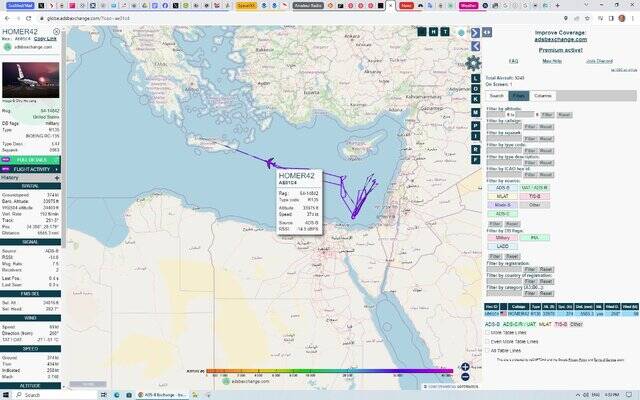Click the Windows taskbar search box
Image resolution: width=640 pixels, height=400 pixels.
(55, 395)
